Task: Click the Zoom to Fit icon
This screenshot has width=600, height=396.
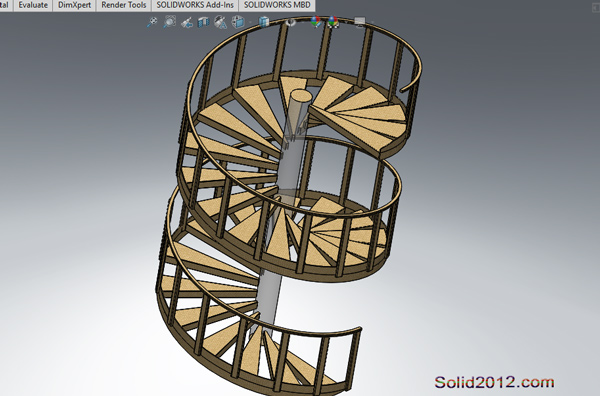Action: tap(152, 22)
